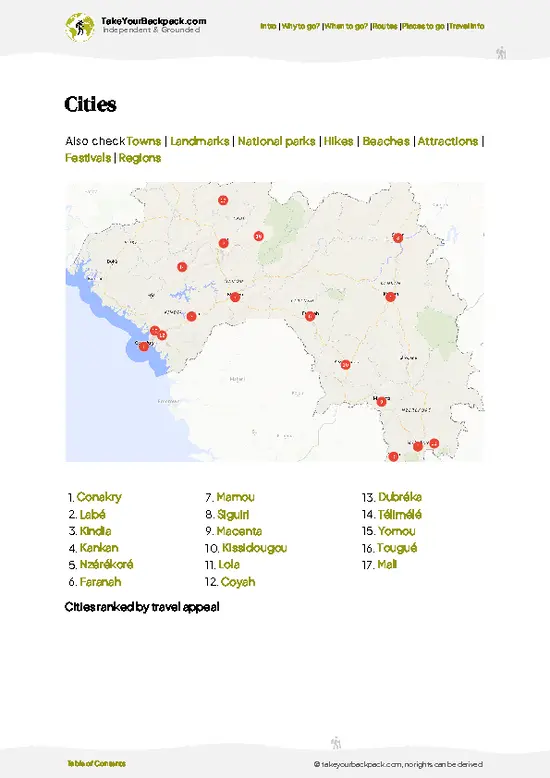The image size is (550, 778).
Task: Select the Conakry marker on the map
Action: 143,347
